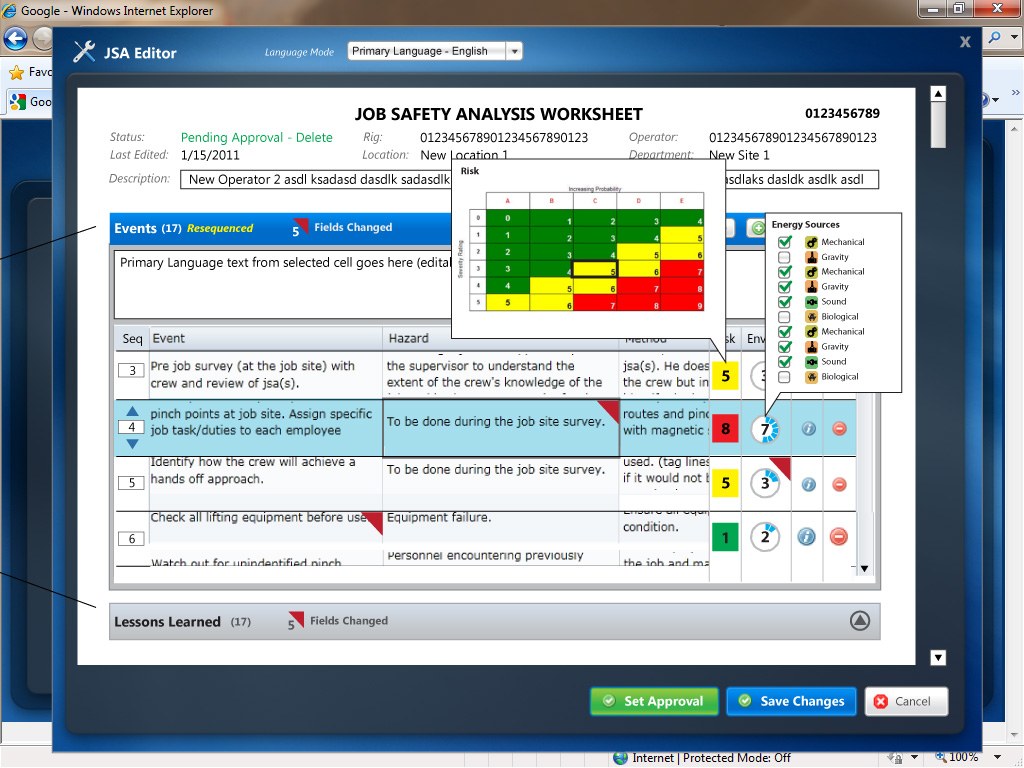Select red risk matrix cell 9

click(x=682, y=302)
